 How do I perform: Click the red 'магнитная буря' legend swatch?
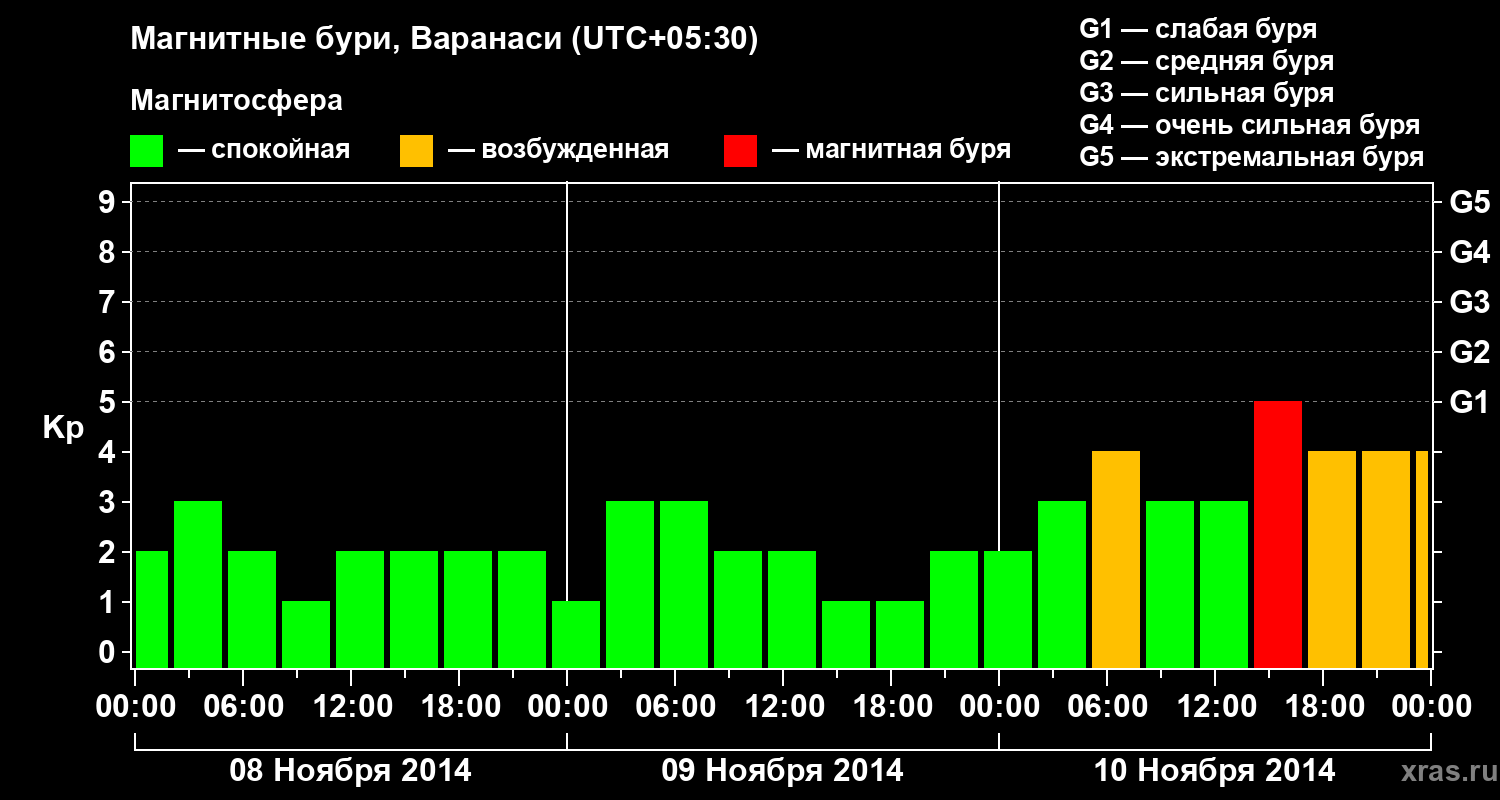click(x=741, y=151)
